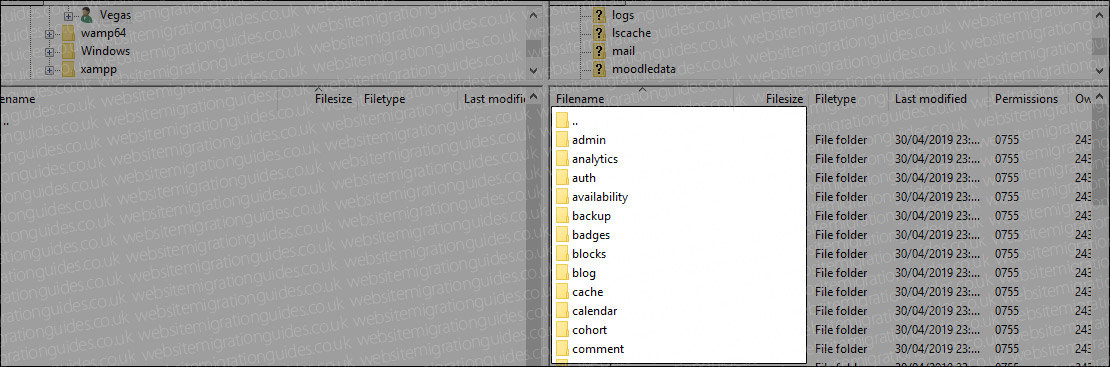Click the question-mark folder icon for mail

600,51
